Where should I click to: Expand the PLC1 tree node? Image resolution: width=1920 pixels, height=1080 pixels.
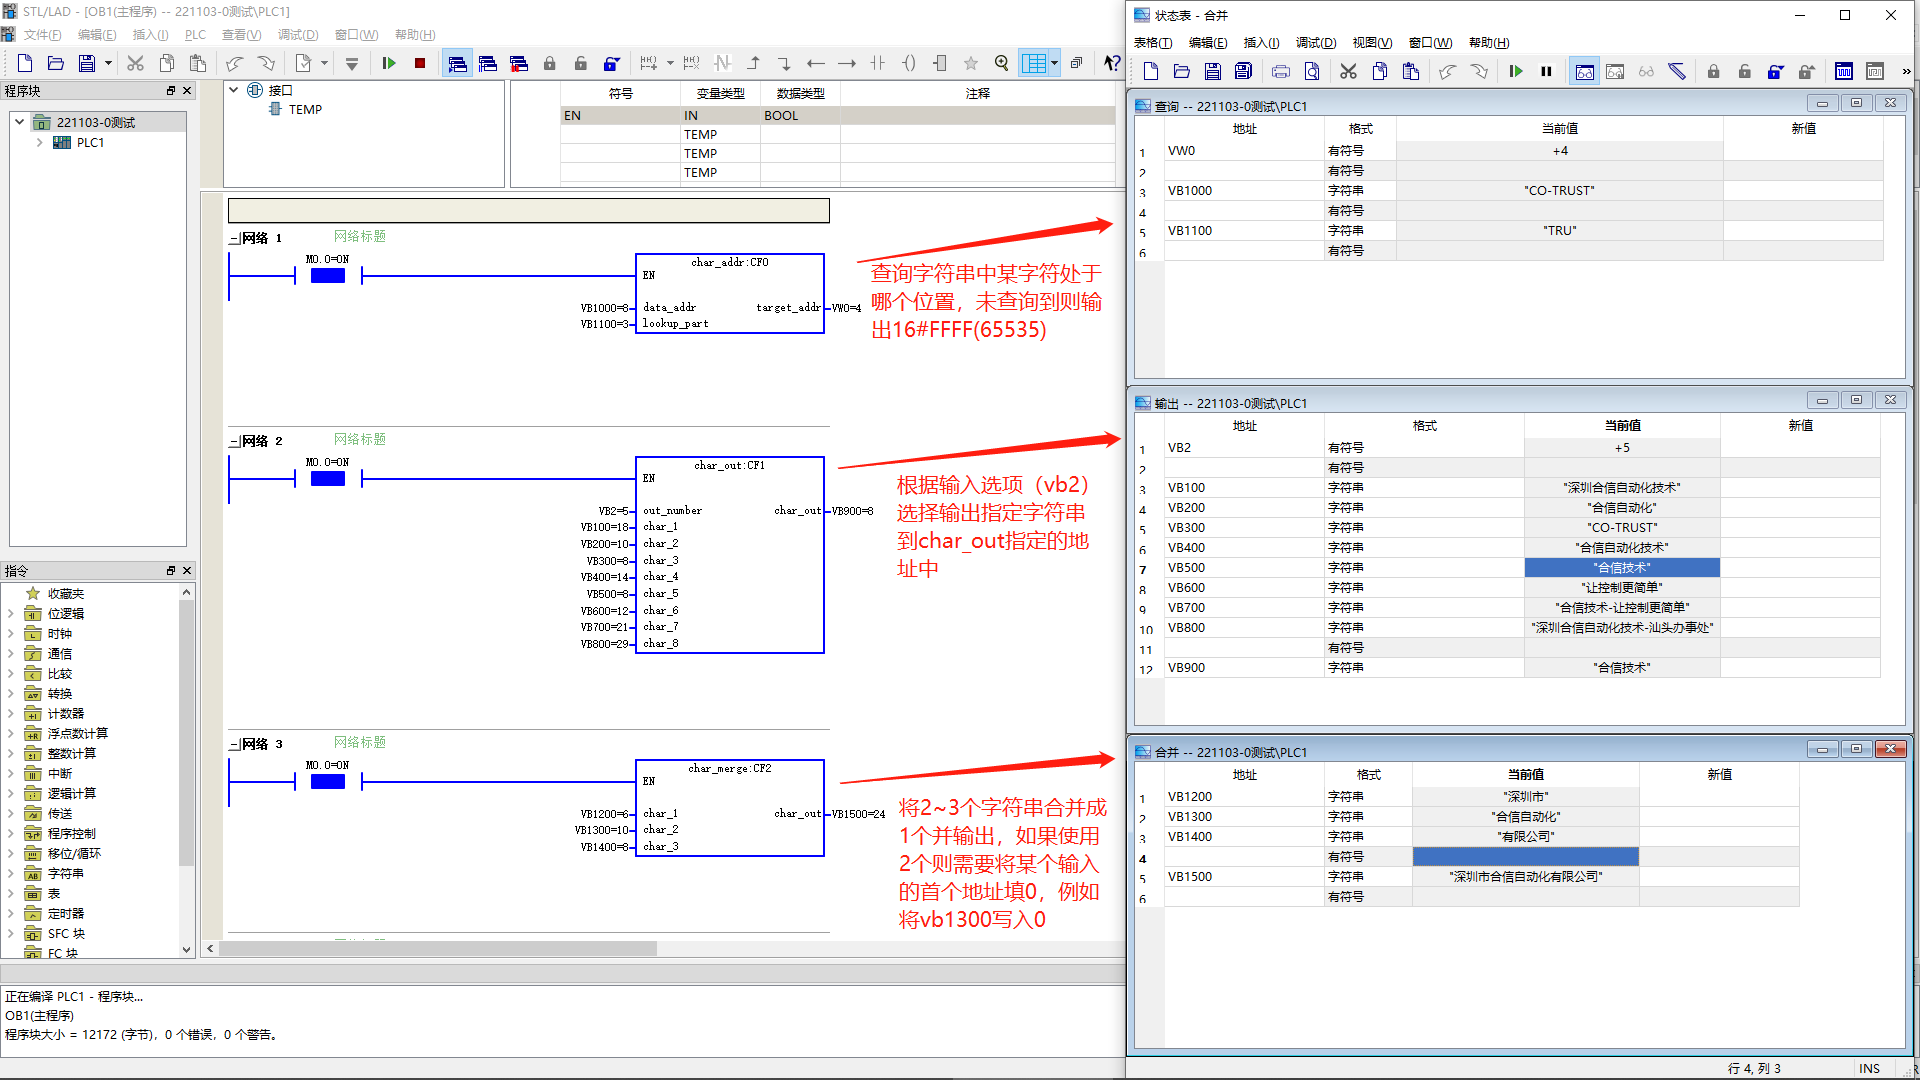coord(39,142)
